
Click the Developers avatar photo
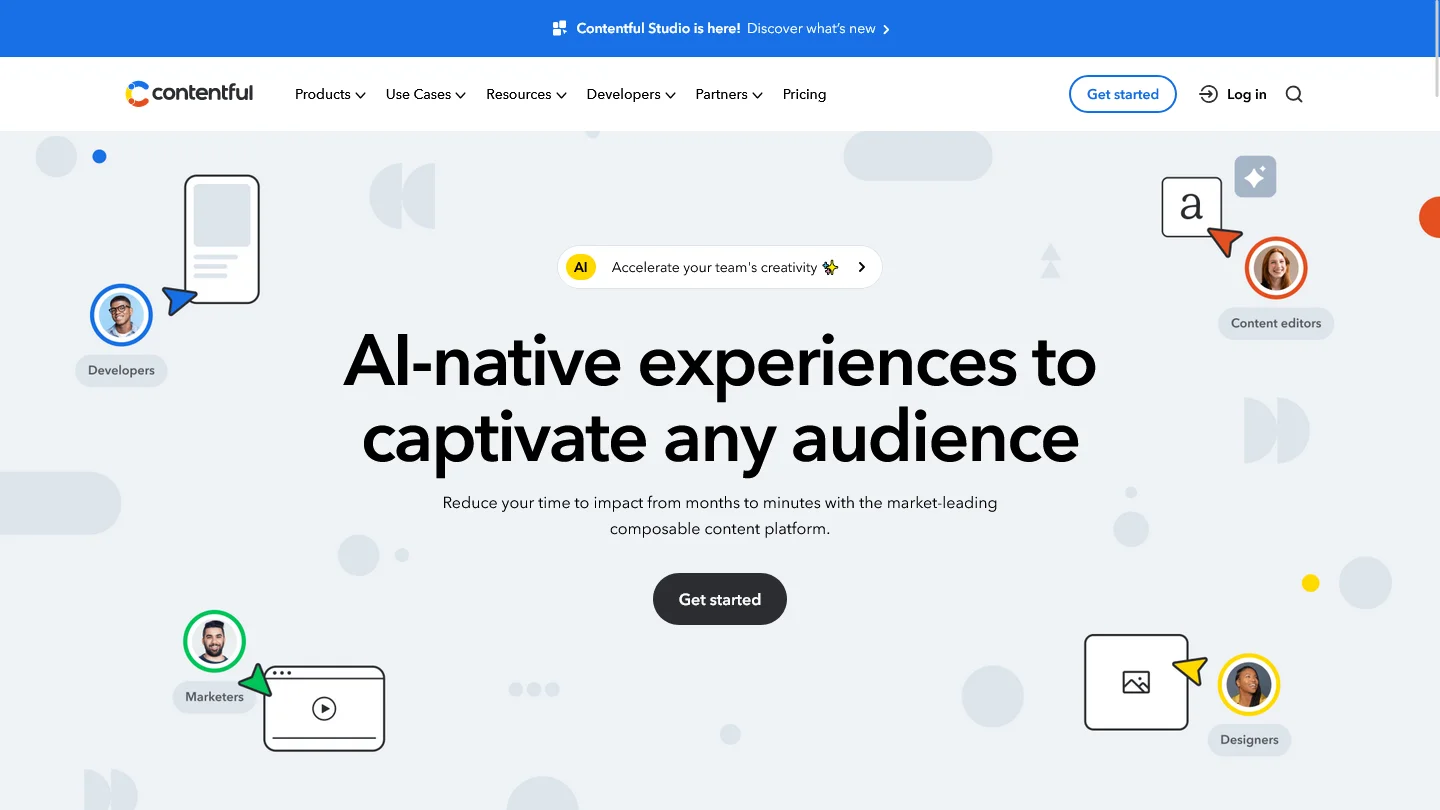[x=121, y=315]
